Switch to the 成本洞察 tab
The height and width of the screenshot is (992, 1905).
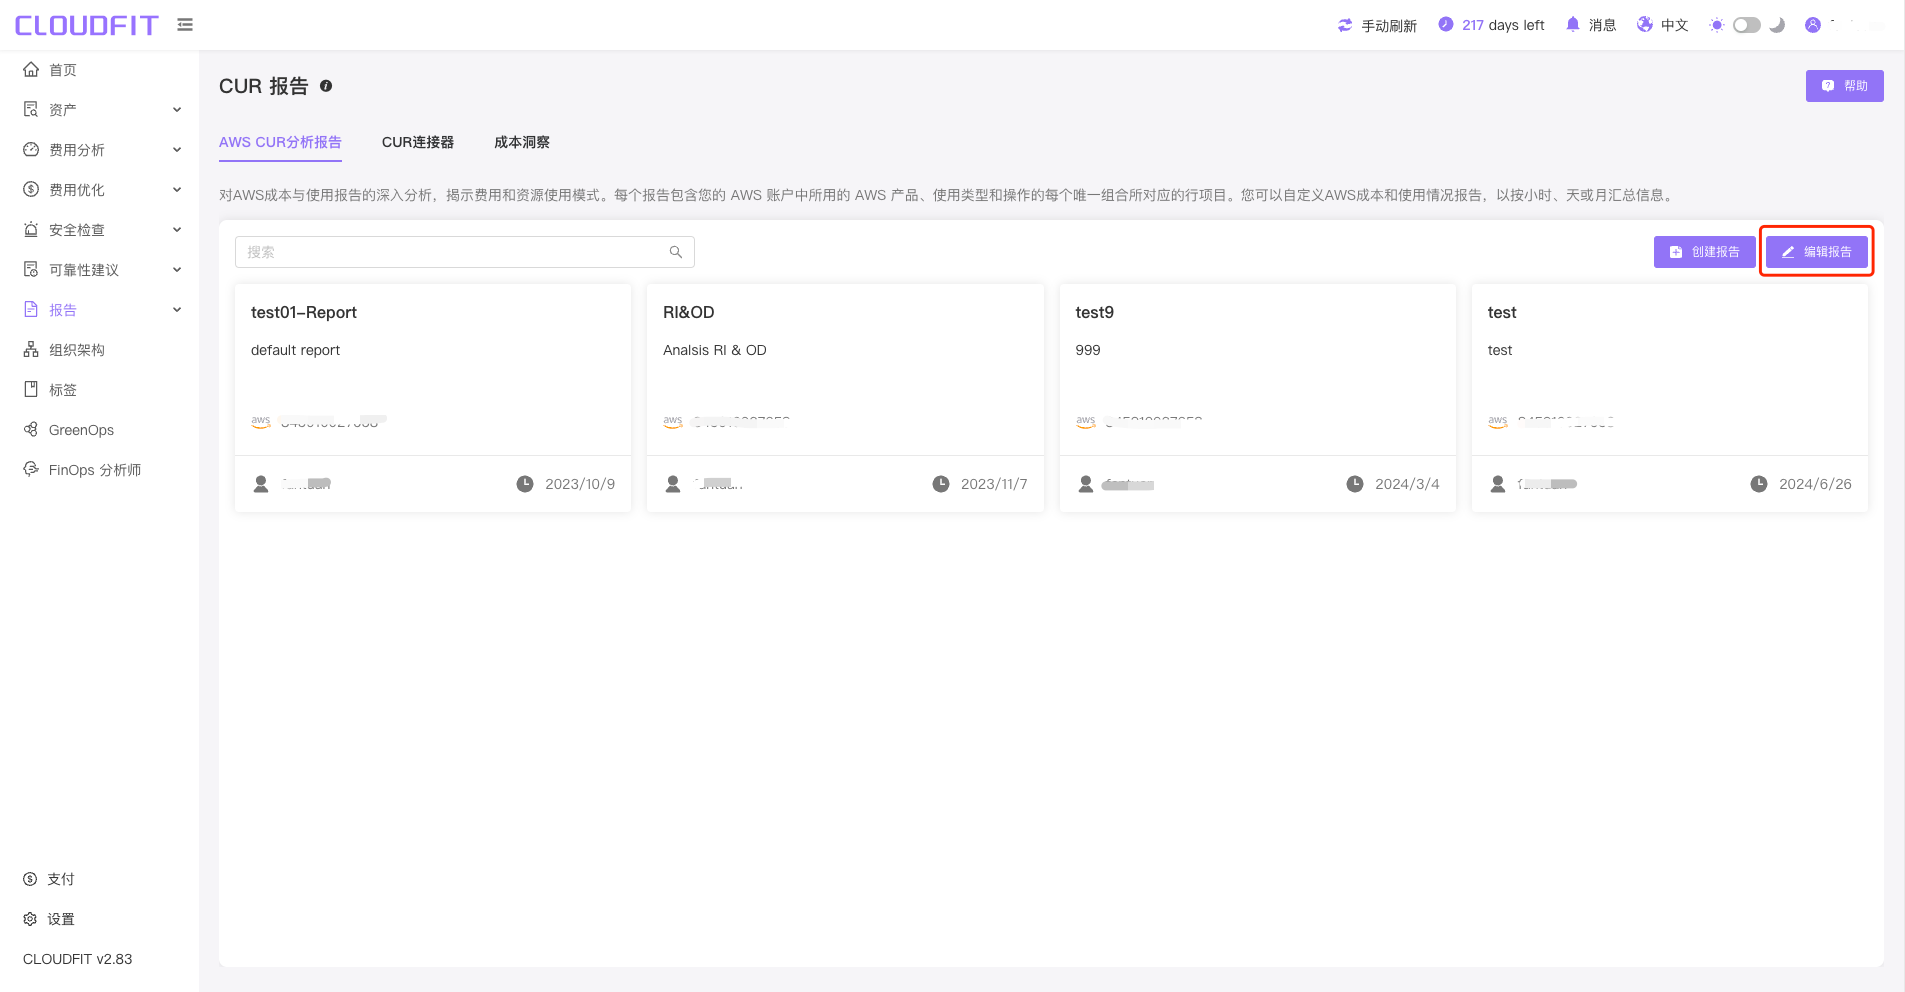522,142
